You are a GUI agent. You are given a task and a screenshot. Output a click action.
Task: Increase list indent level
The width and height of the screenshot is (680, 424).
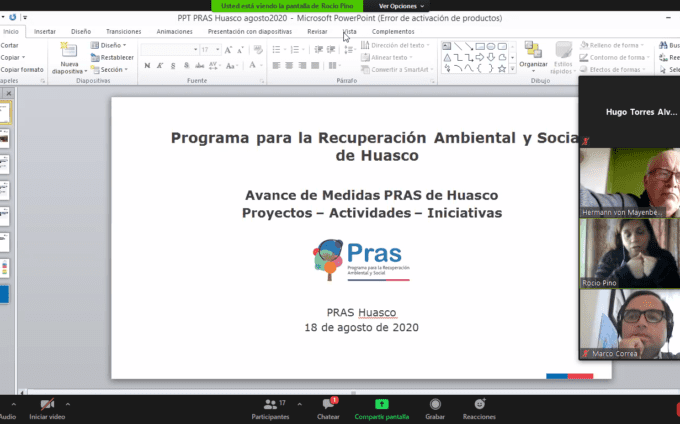331,50
